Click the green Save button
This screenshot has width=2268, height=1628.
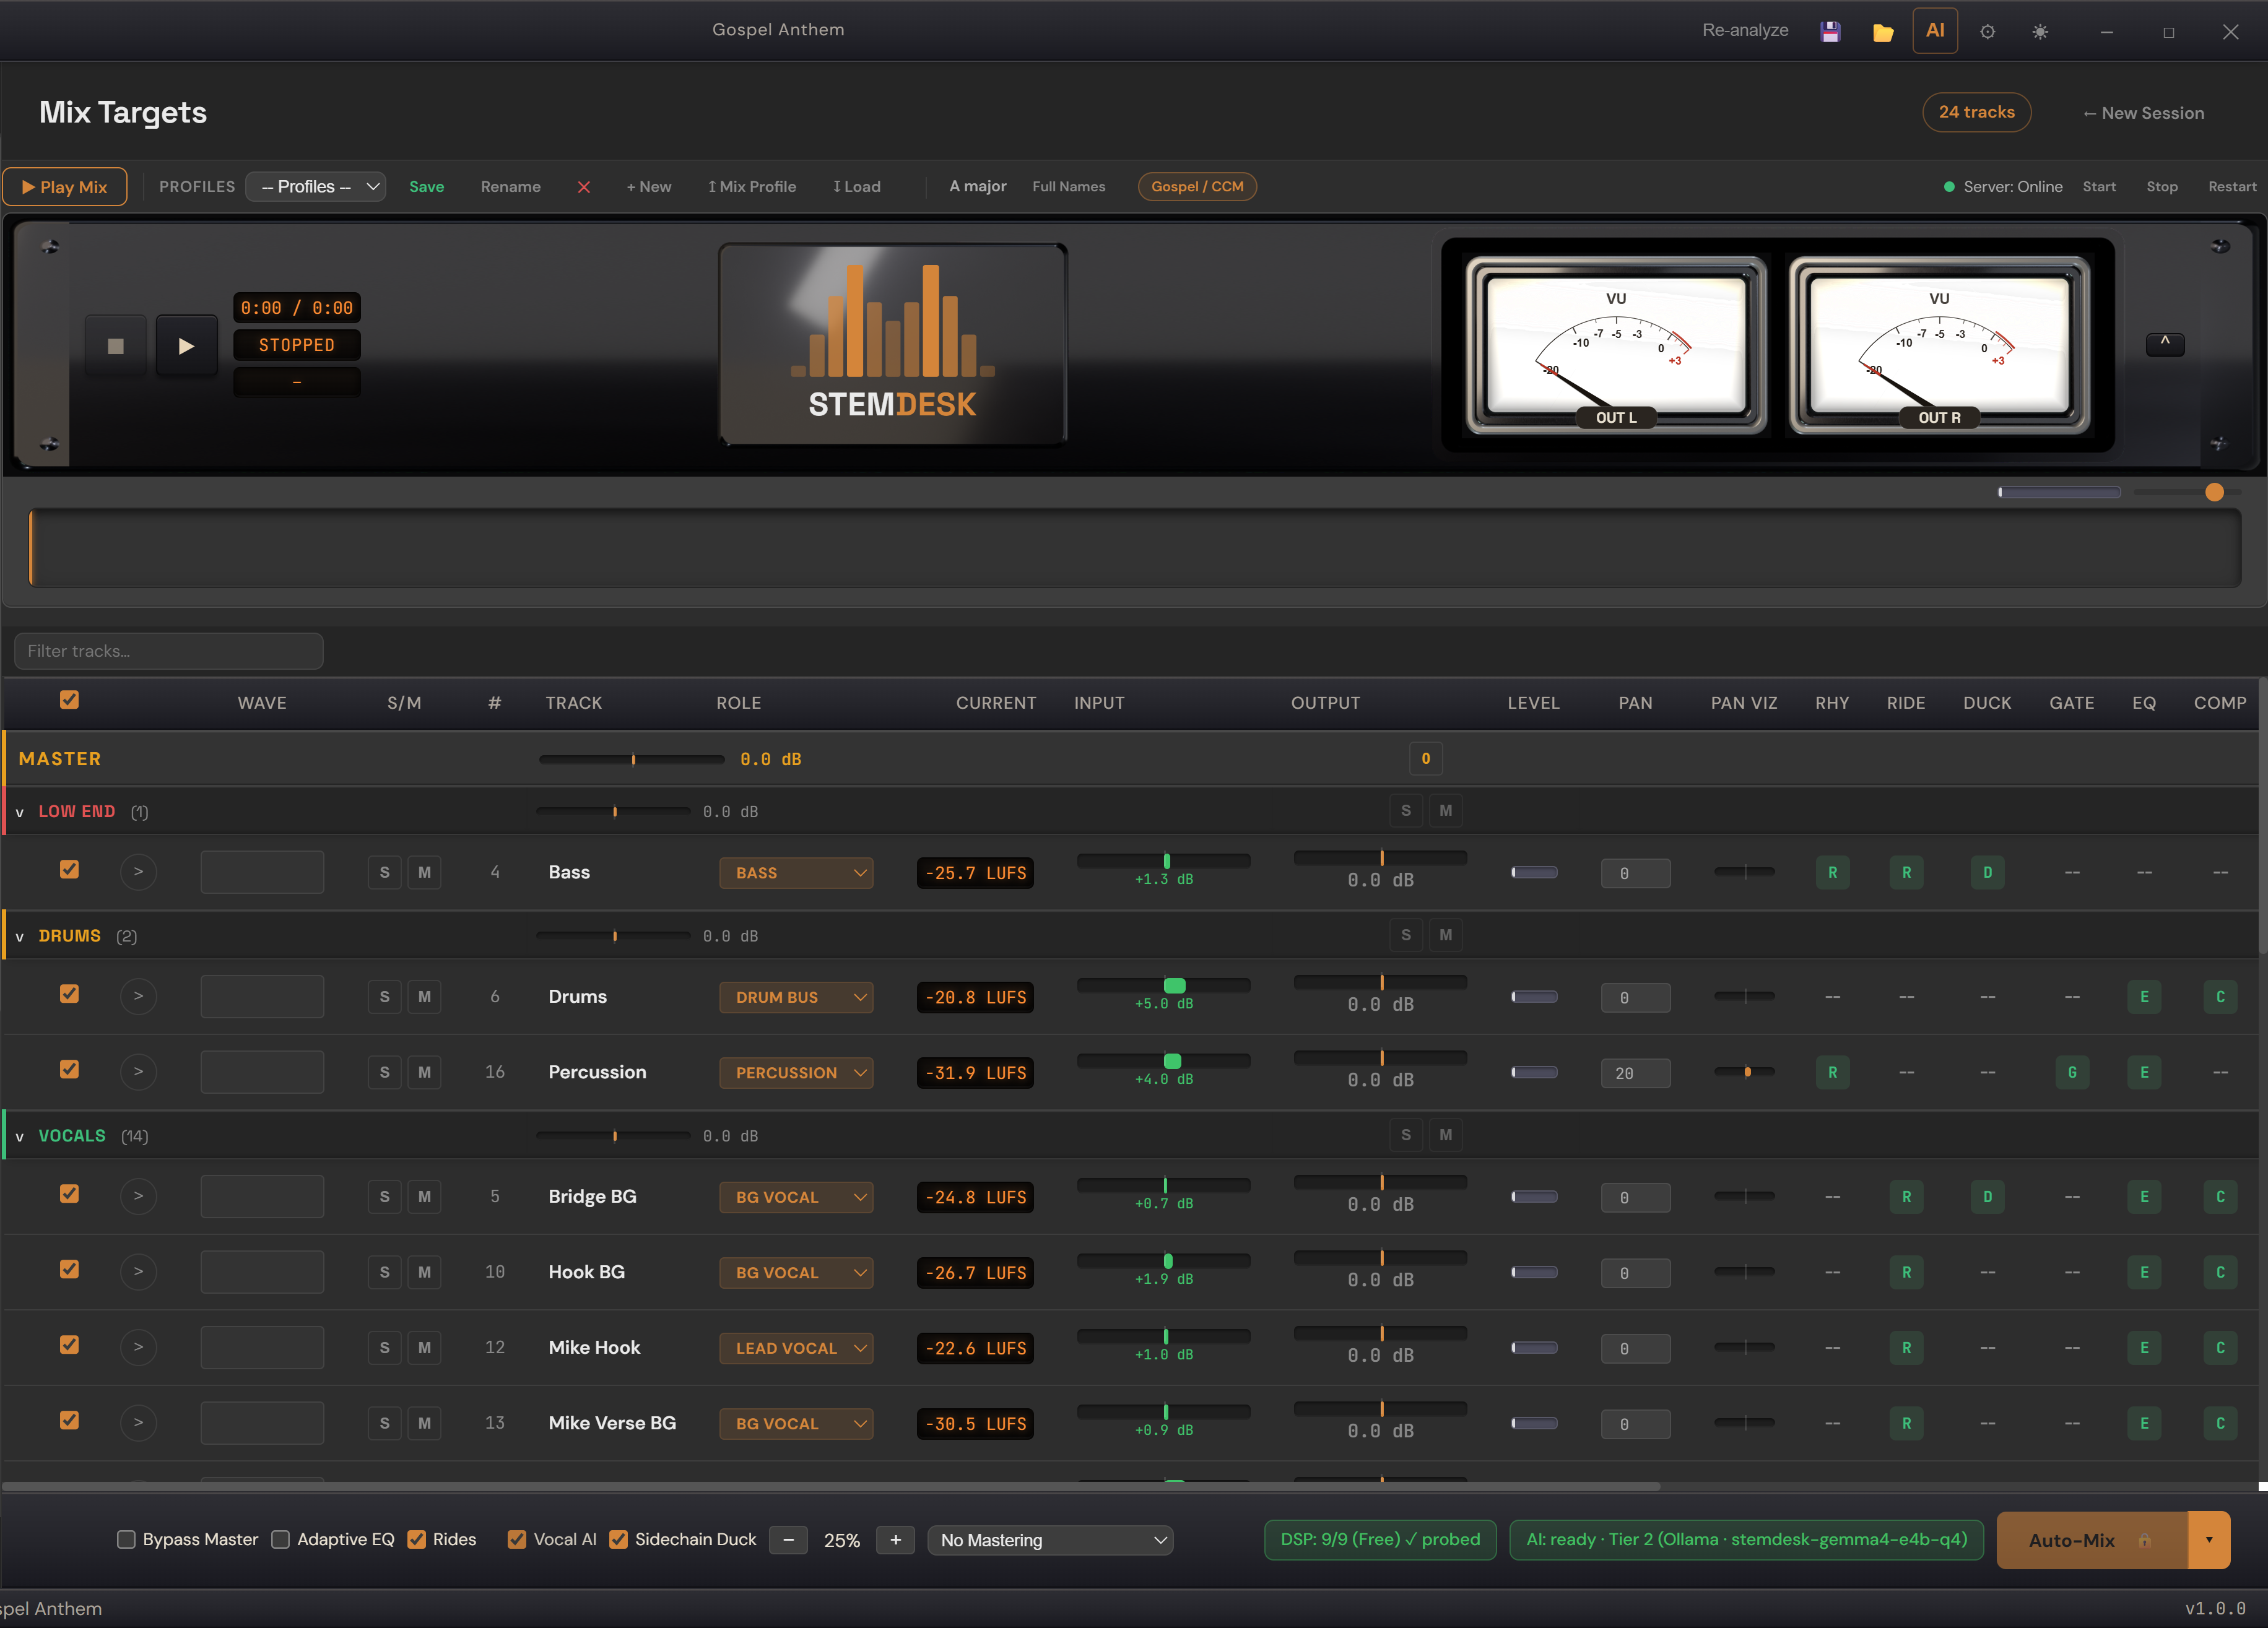[427, 187]
